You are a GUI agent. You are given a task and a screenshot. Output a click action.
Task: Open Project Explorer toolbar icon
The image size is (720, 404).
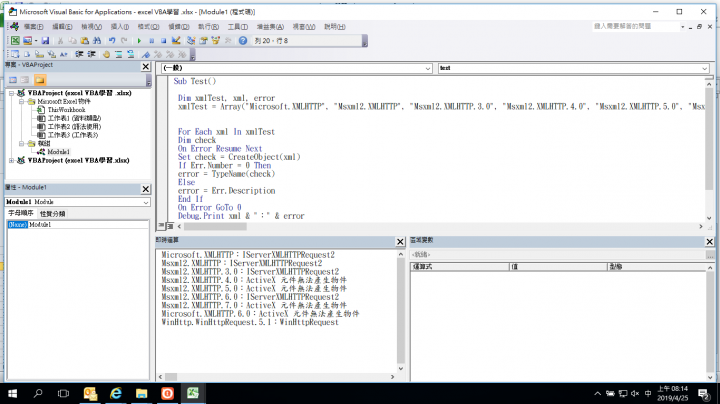point(191,41)
